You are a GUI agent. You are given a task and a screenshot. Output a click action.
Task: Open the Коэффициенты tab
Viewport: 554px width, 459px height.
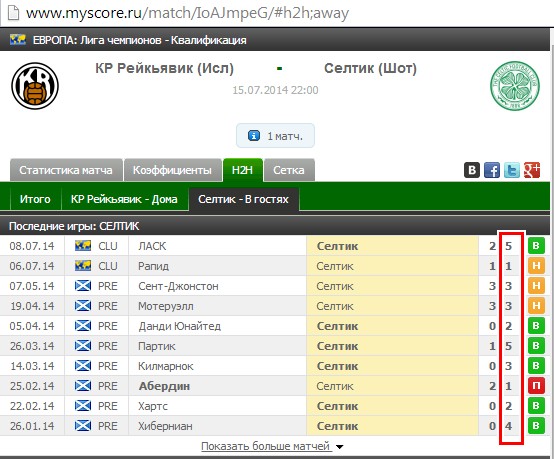pyautogui.click(x=172, y=170)
